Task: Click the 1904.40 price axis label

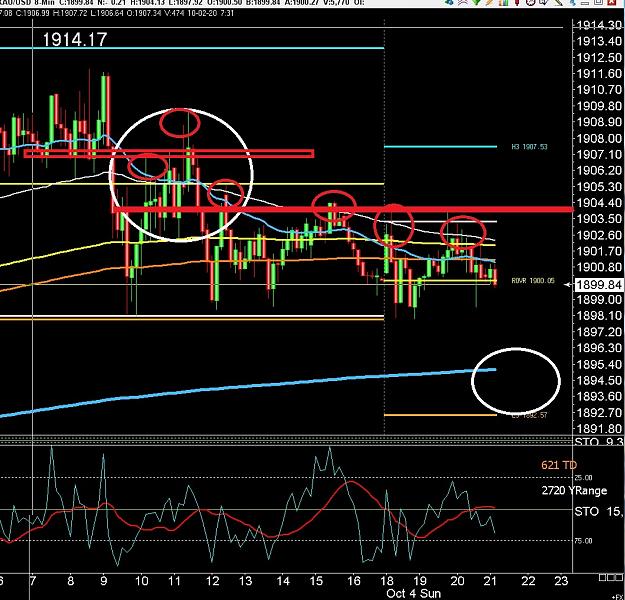Action: (x=599, y=203)
